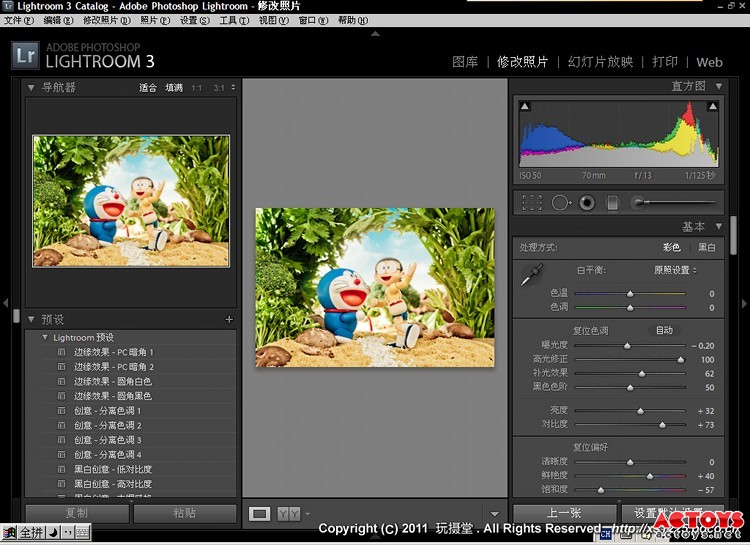The image size is (750, 545).
Task: Select the Graduated Filter tool
Action: click(612, 203)
